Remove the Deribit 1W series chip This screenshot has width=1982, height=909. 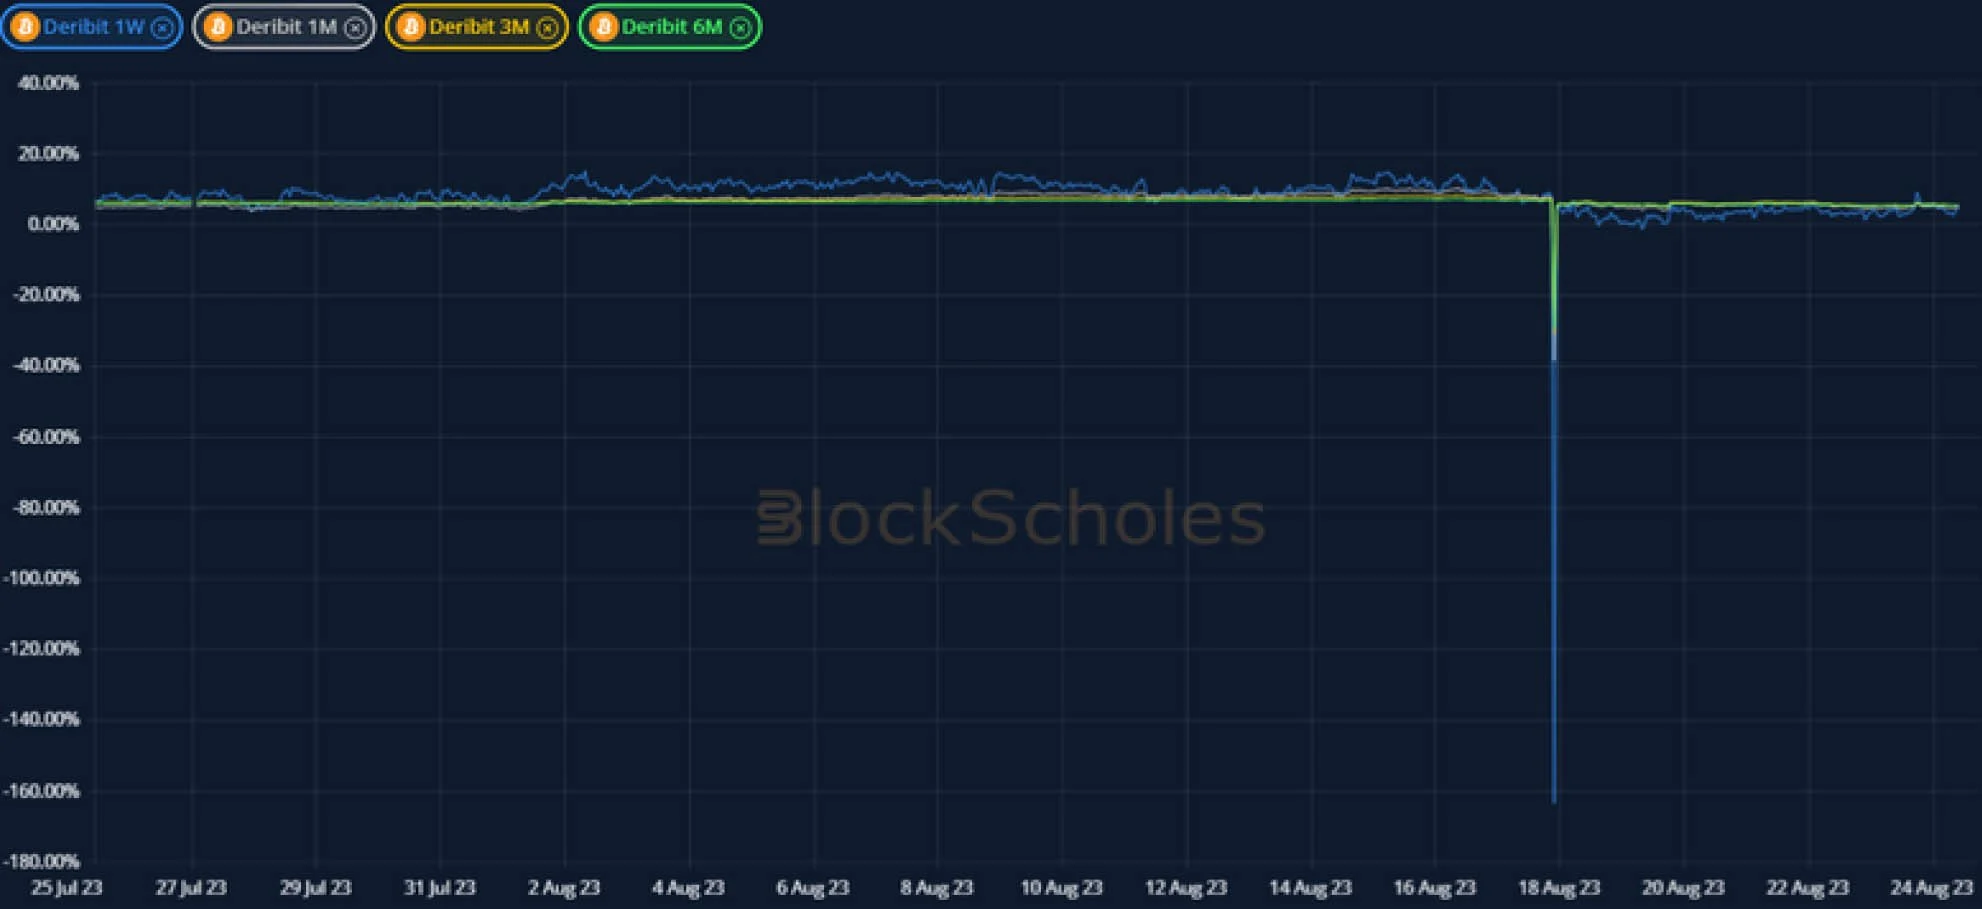pos(161,28)
